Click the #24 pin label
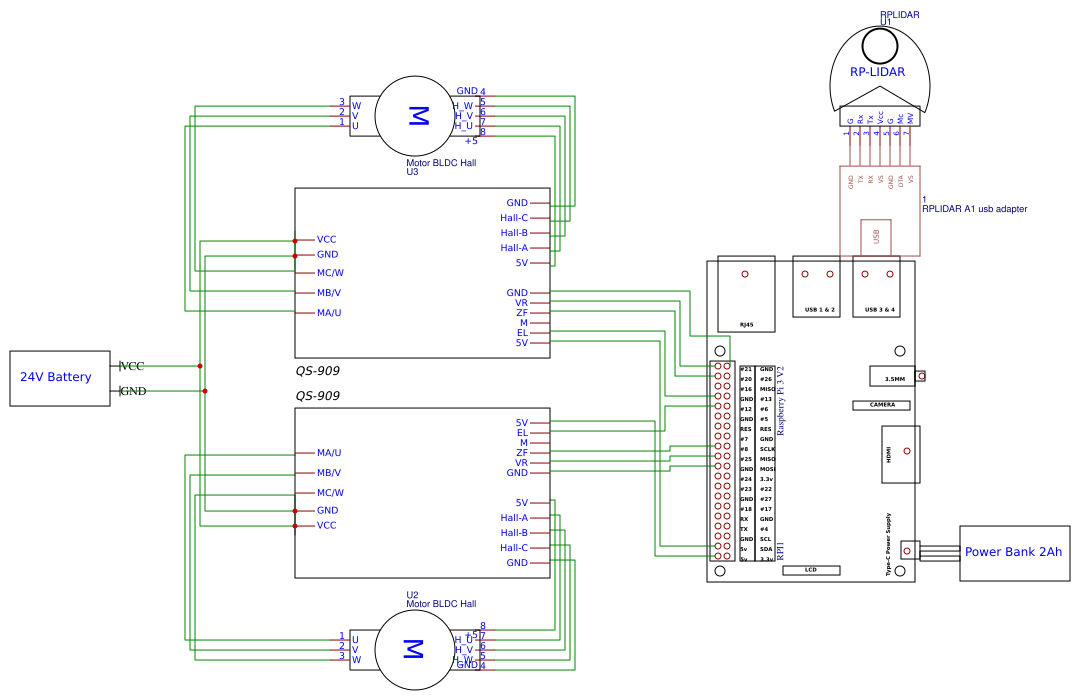Screen dimensions: 1080x700 click(x=746, y=479)
